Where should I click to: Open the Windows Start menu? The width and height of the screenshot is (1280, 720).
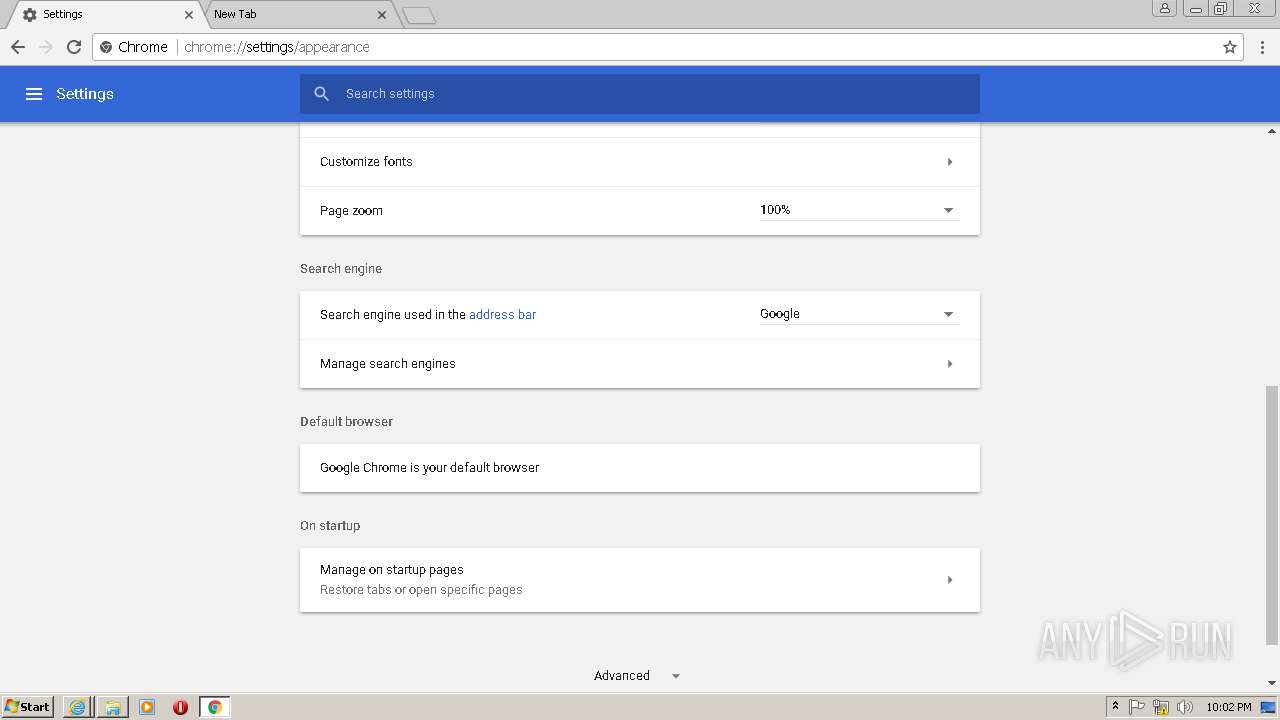point(27,707)
